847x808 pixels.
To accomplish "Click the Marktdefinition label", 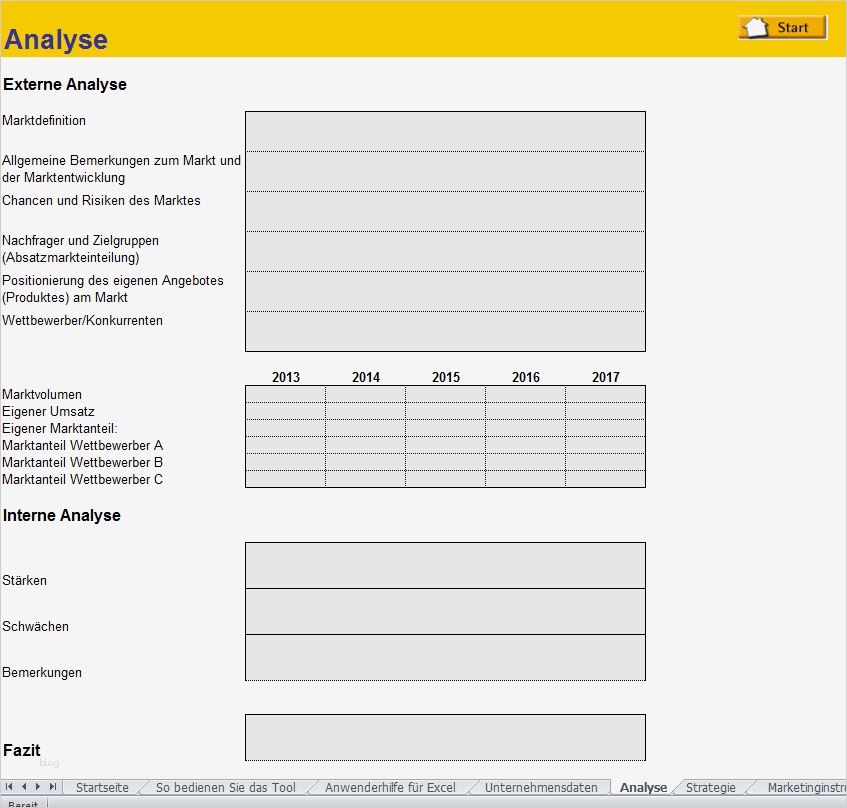I will point(44,120).
